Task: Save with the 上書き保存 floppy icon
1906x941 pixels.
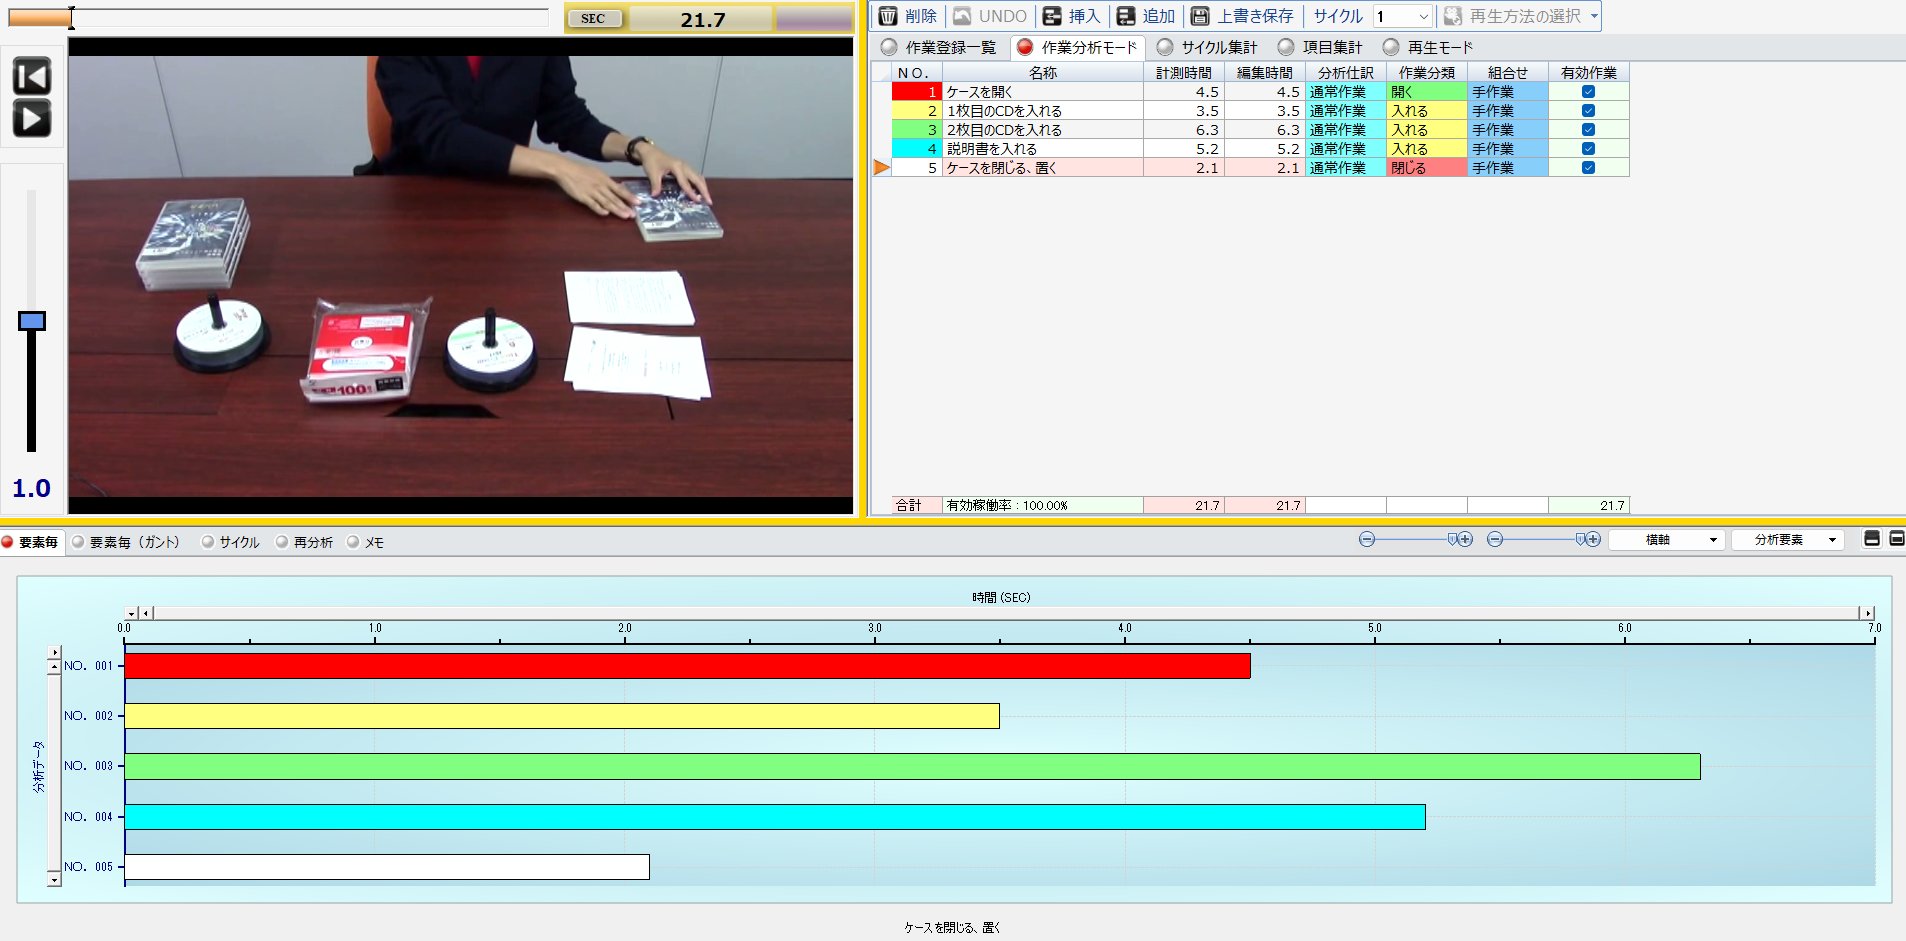Action: (1200, 16)
